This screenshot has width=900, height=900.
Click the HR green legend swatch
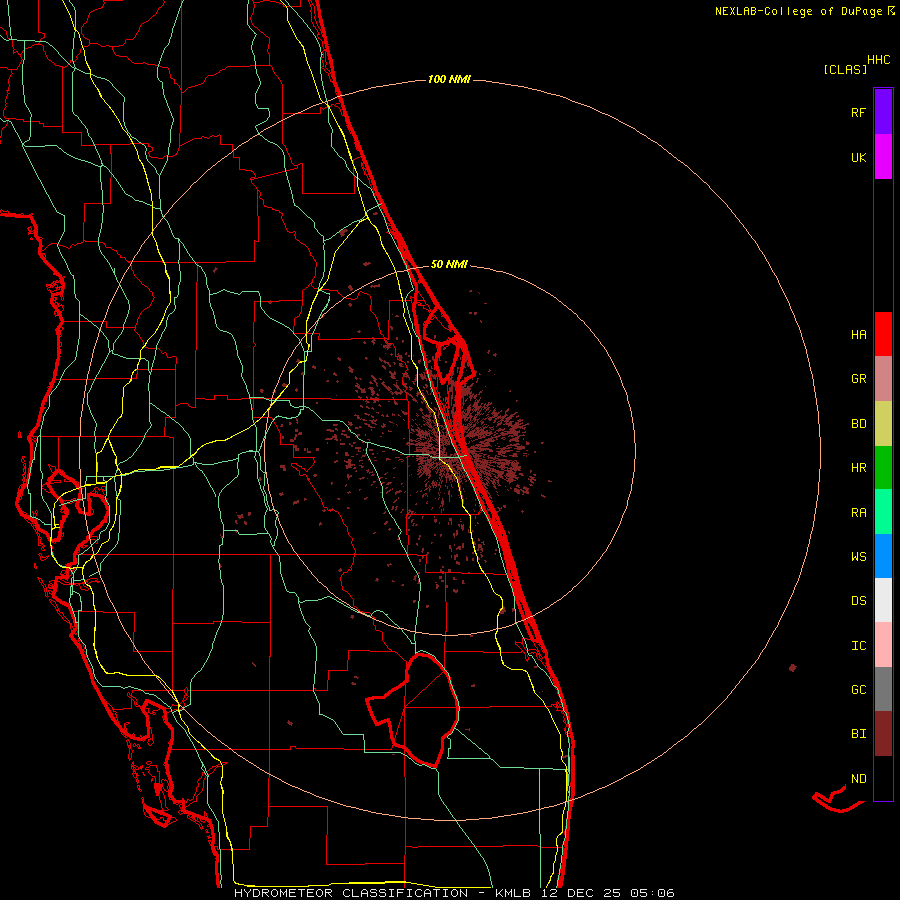click(883, 468)
